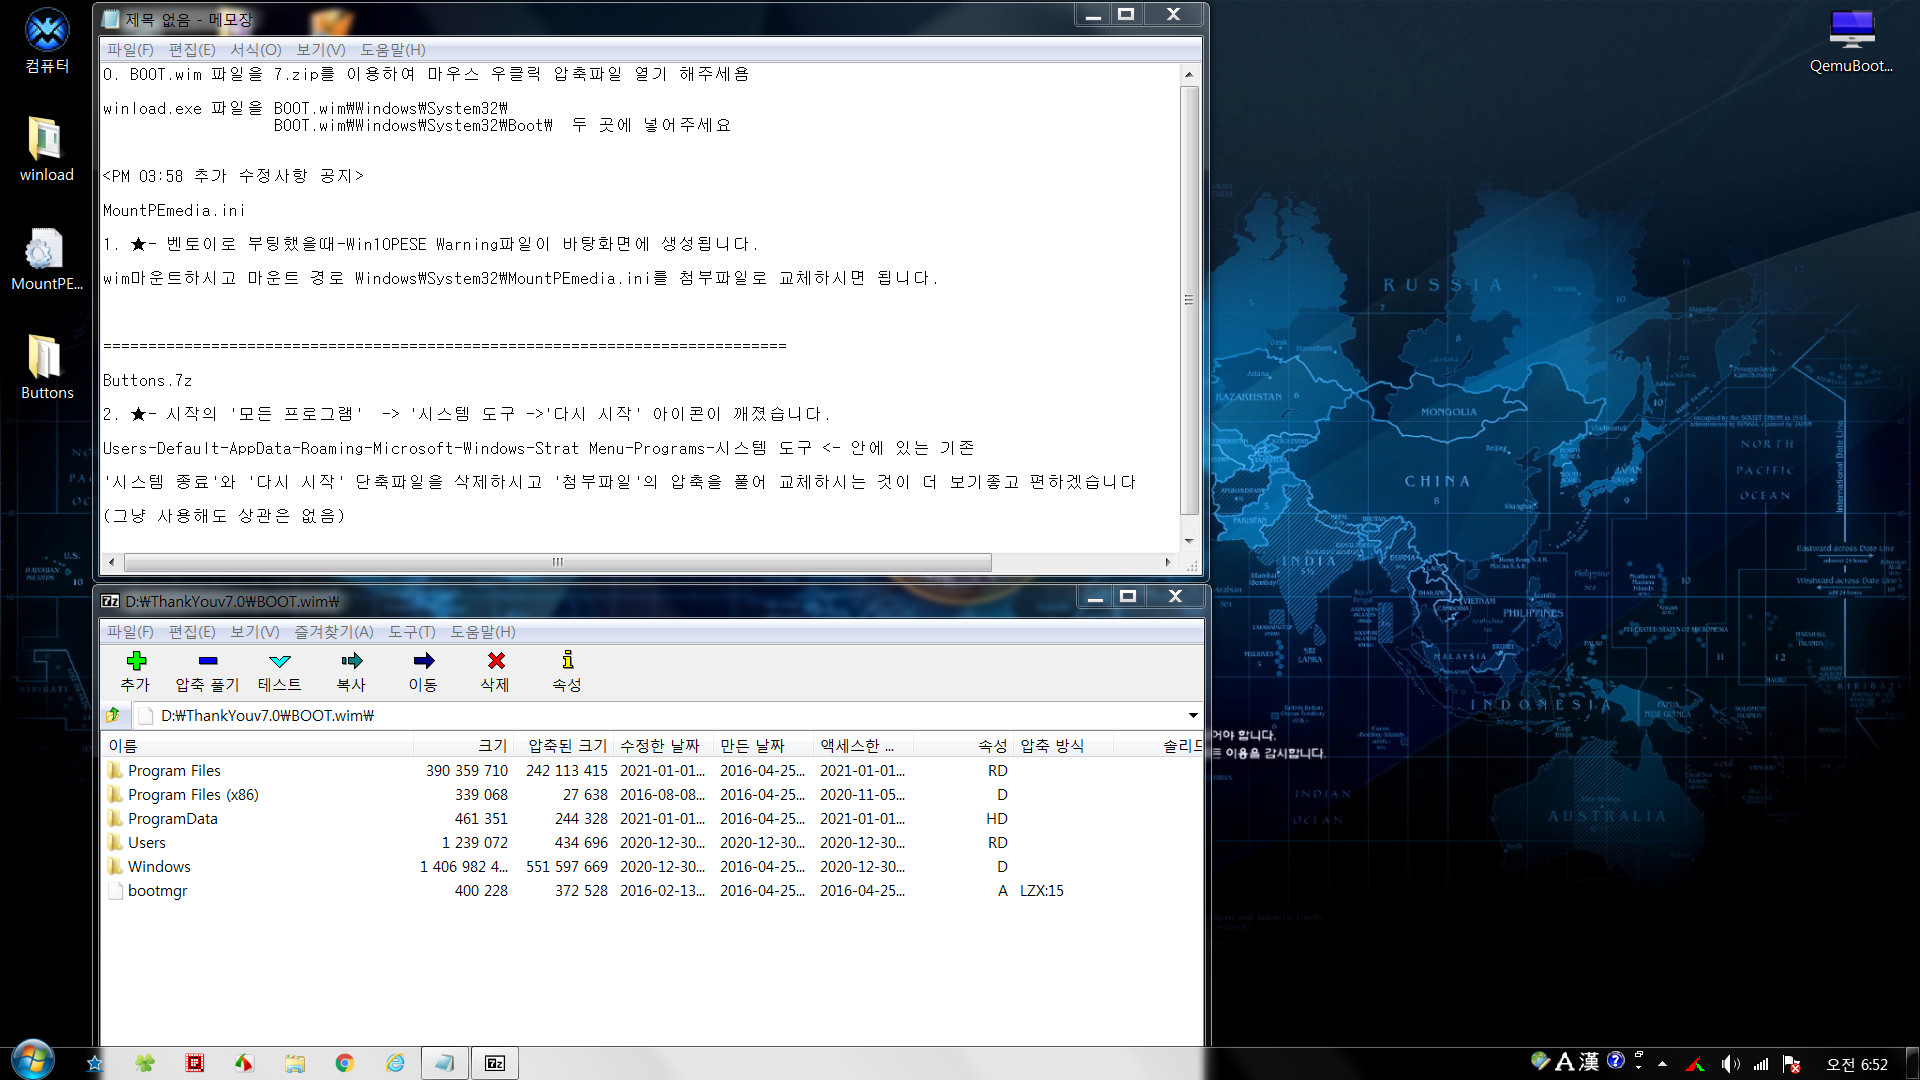Open the 7-Zip address bar dropdown
This screenshot has height=1080, width=1920.
pos(1193,715)
